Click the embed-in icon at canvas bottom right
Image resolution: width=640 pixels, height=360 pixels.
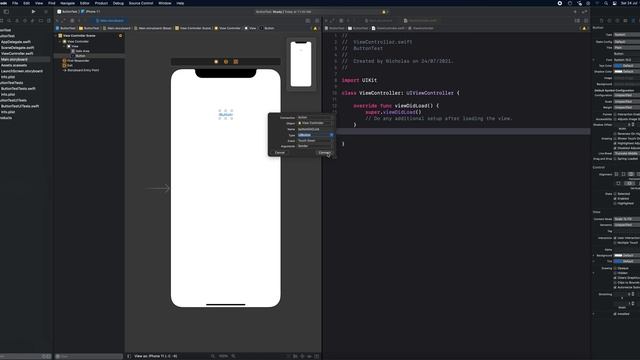pos(317,356)
